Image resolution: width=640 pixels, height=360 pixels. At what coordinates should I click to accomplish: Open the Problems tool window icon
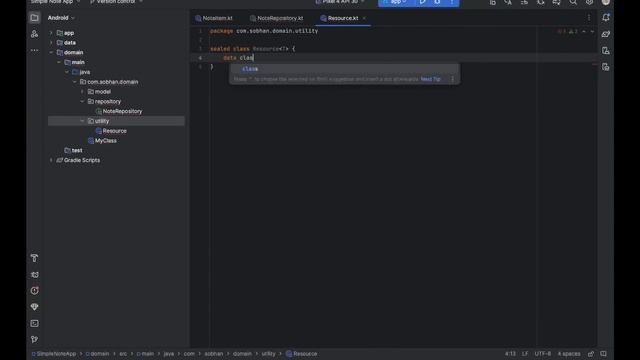click(34, 291)
